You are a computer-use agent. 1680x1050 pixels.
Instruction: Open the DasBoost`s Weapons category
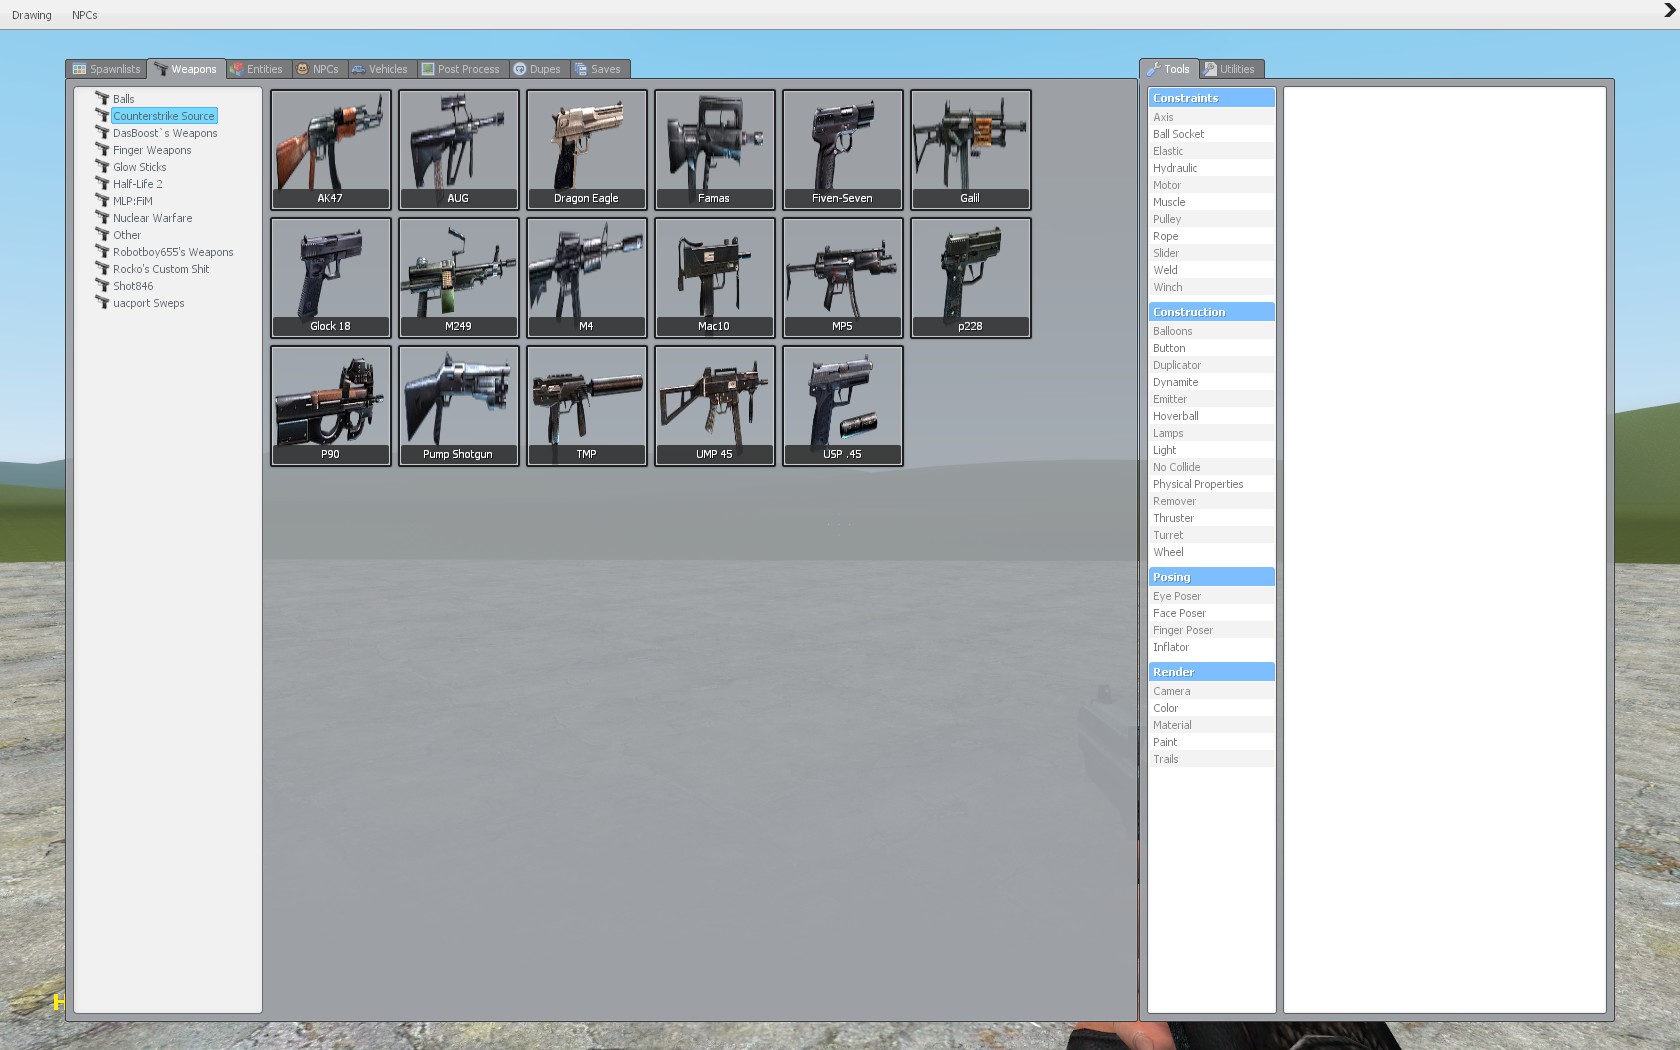165,133
